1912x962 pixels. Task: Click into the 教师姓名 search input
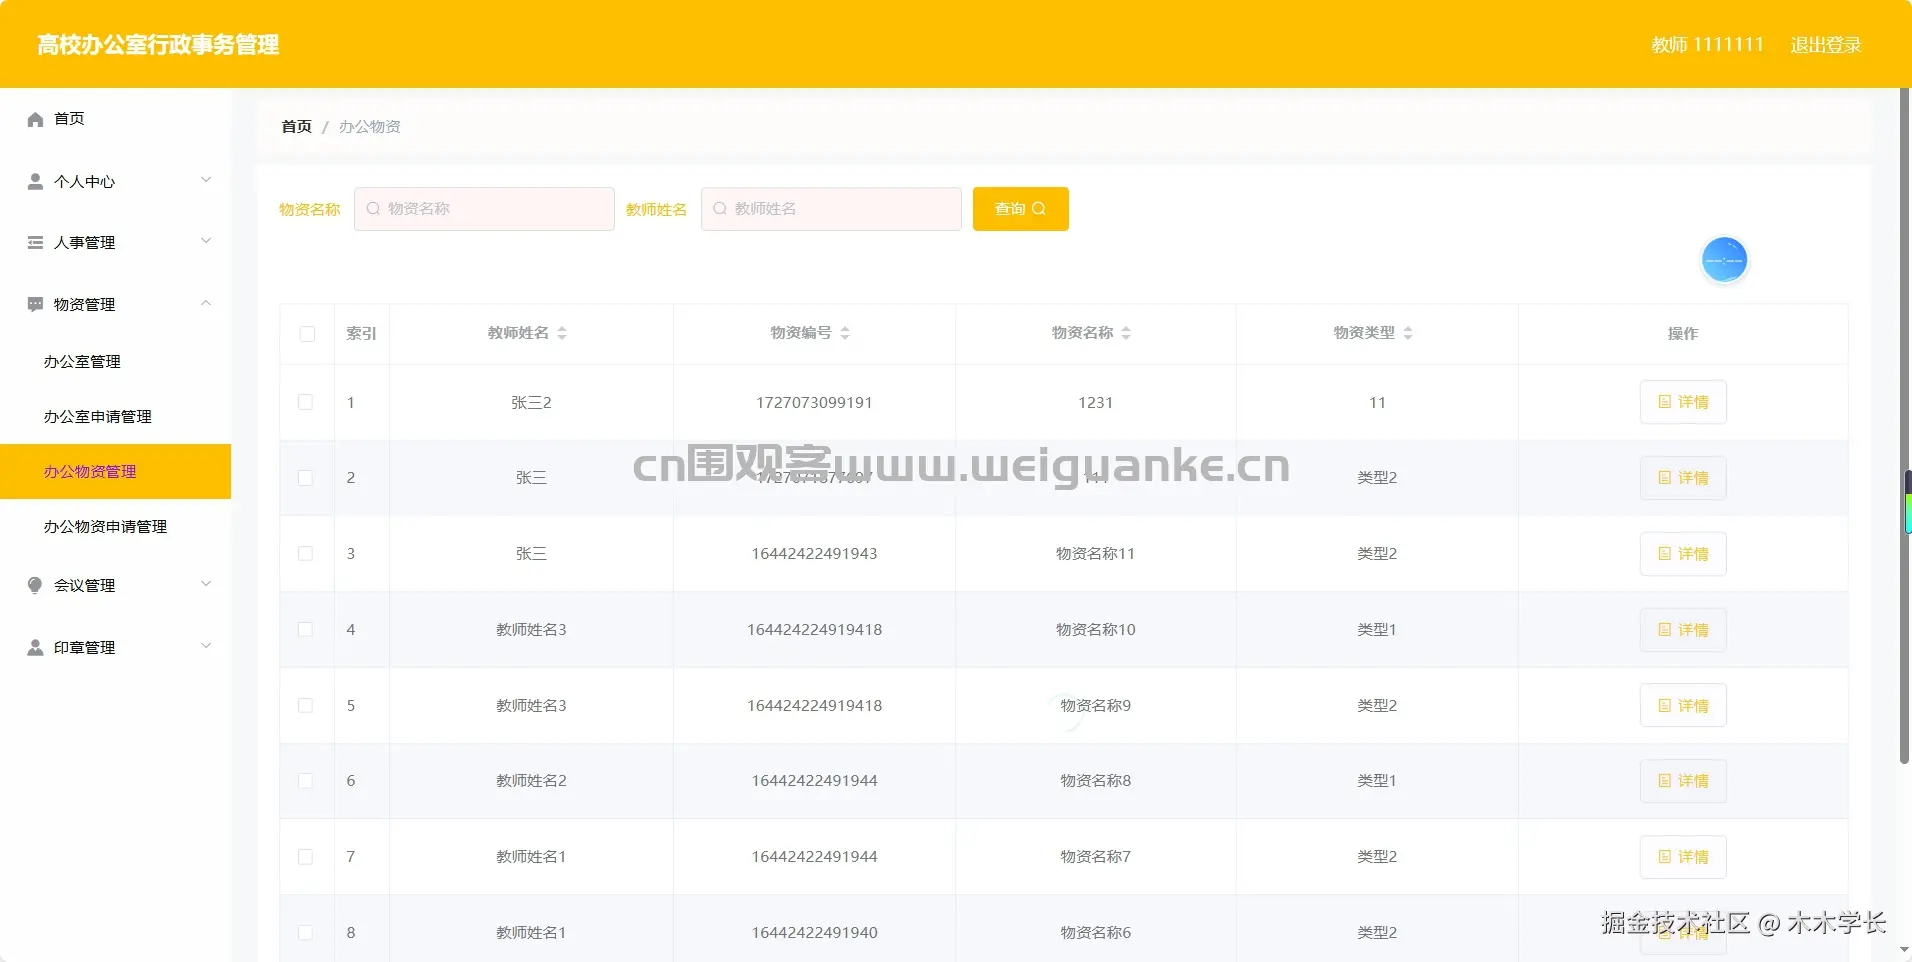tap(831, 209)
